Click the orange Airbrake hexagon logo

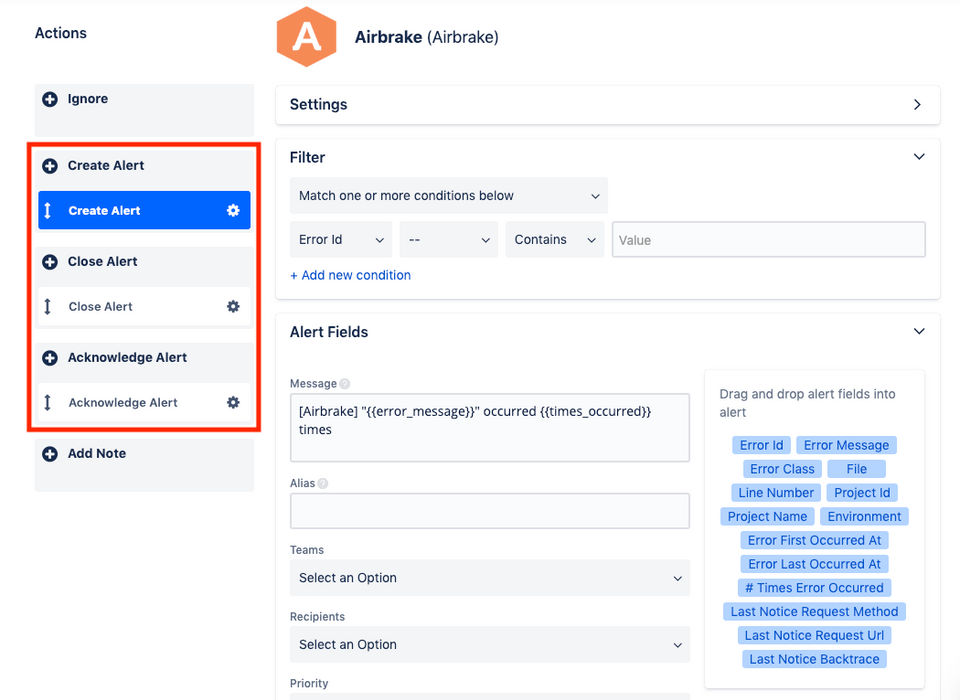click(306, 38)
